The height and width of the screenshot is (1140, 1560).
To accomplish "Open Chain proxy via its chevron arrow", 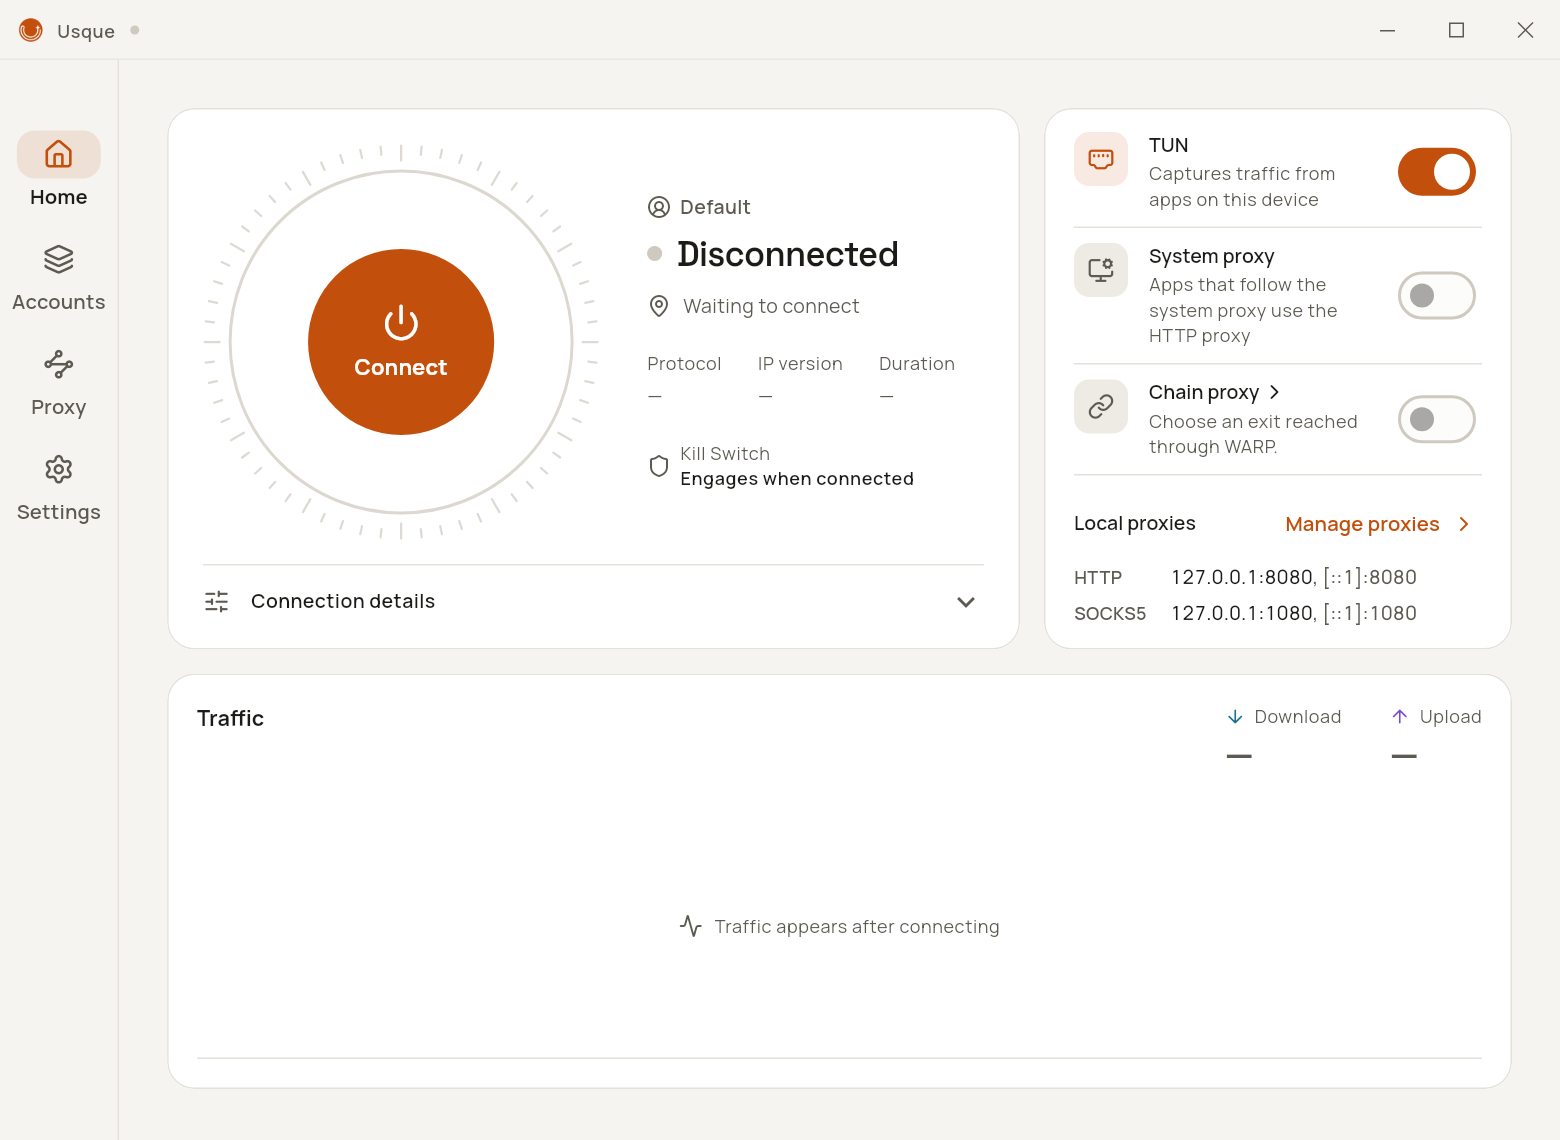I will 1274,392.
